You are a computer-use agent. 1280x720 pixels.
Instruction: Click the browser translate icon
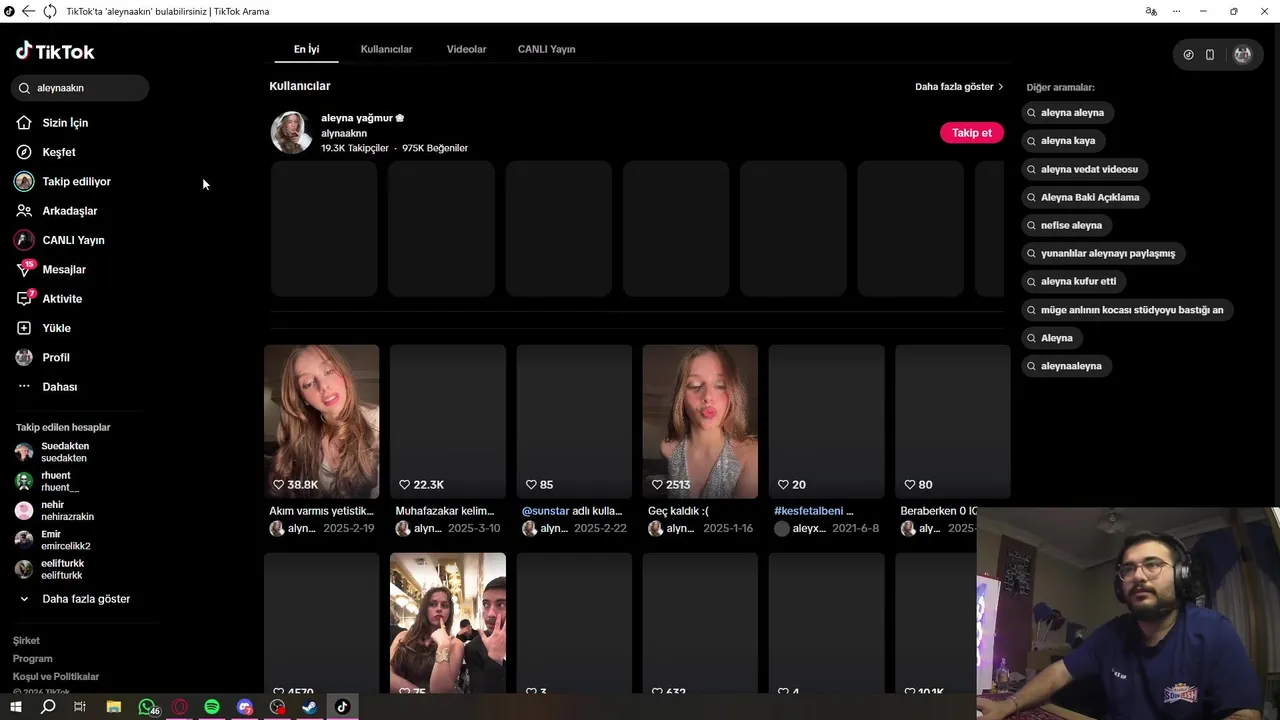(x=1151, y=11)
